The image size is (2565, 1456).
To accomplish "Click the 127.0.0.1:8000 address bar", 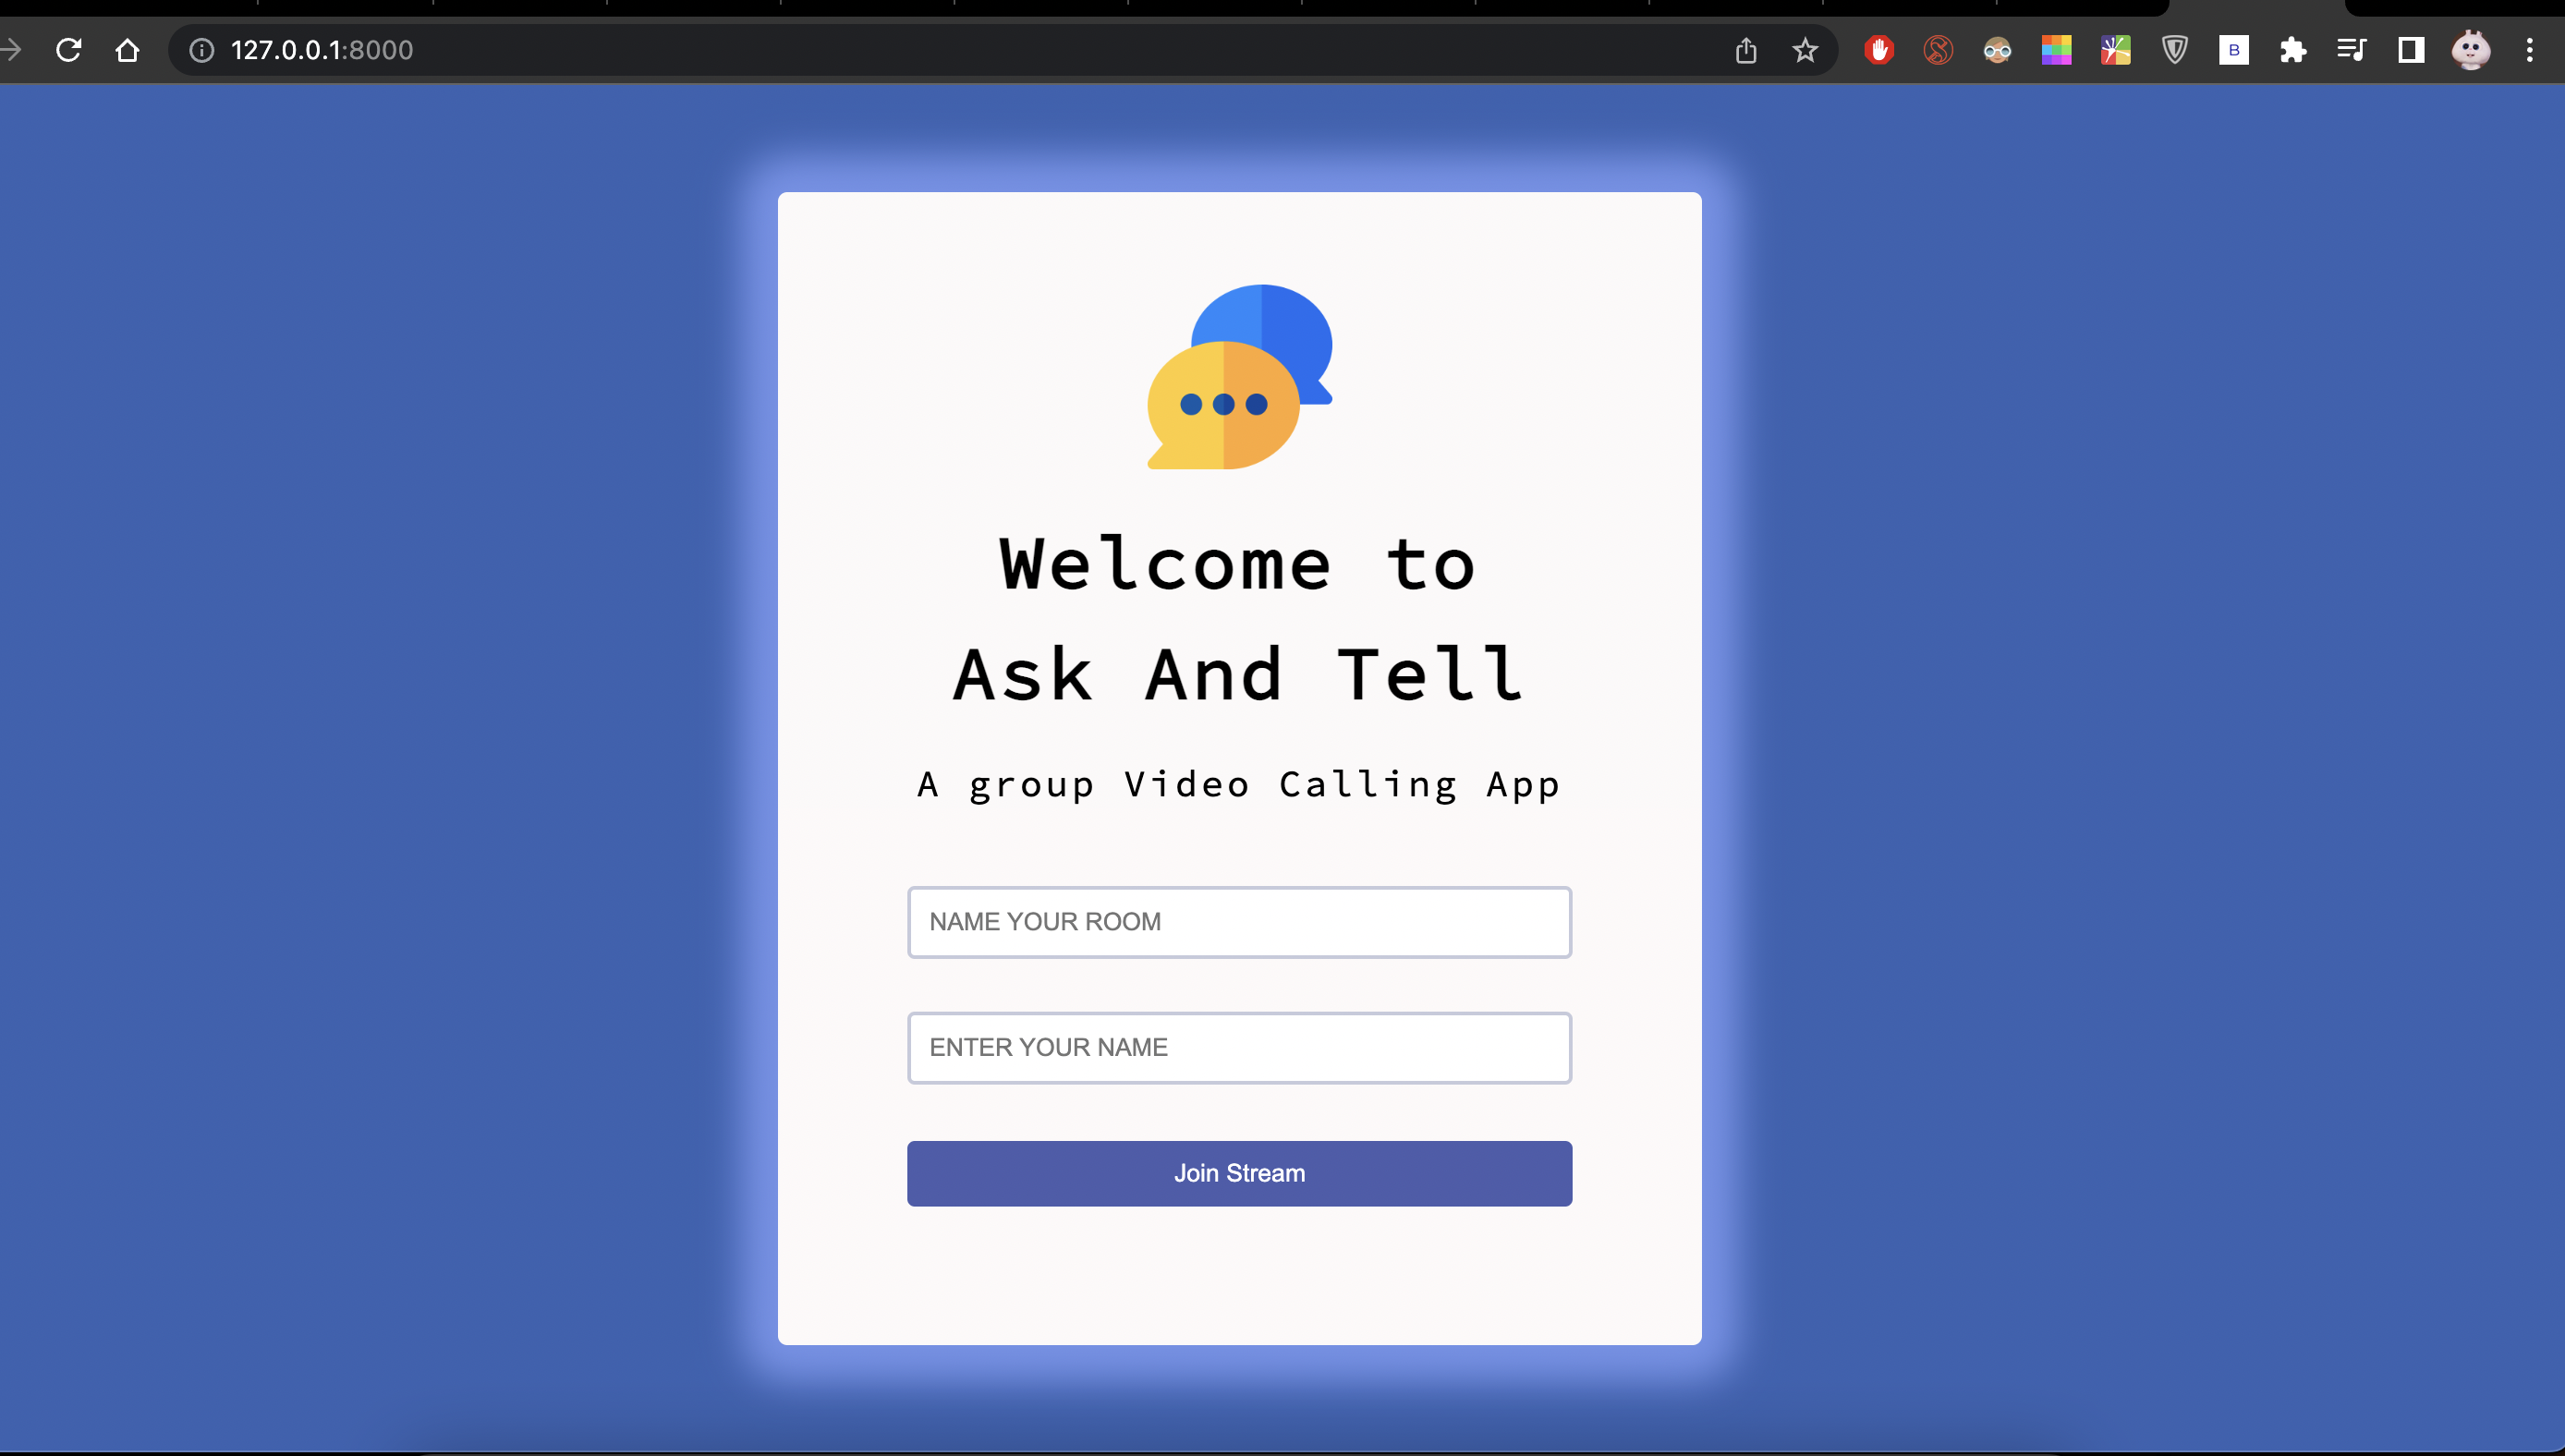I will (x=900, y=50).
